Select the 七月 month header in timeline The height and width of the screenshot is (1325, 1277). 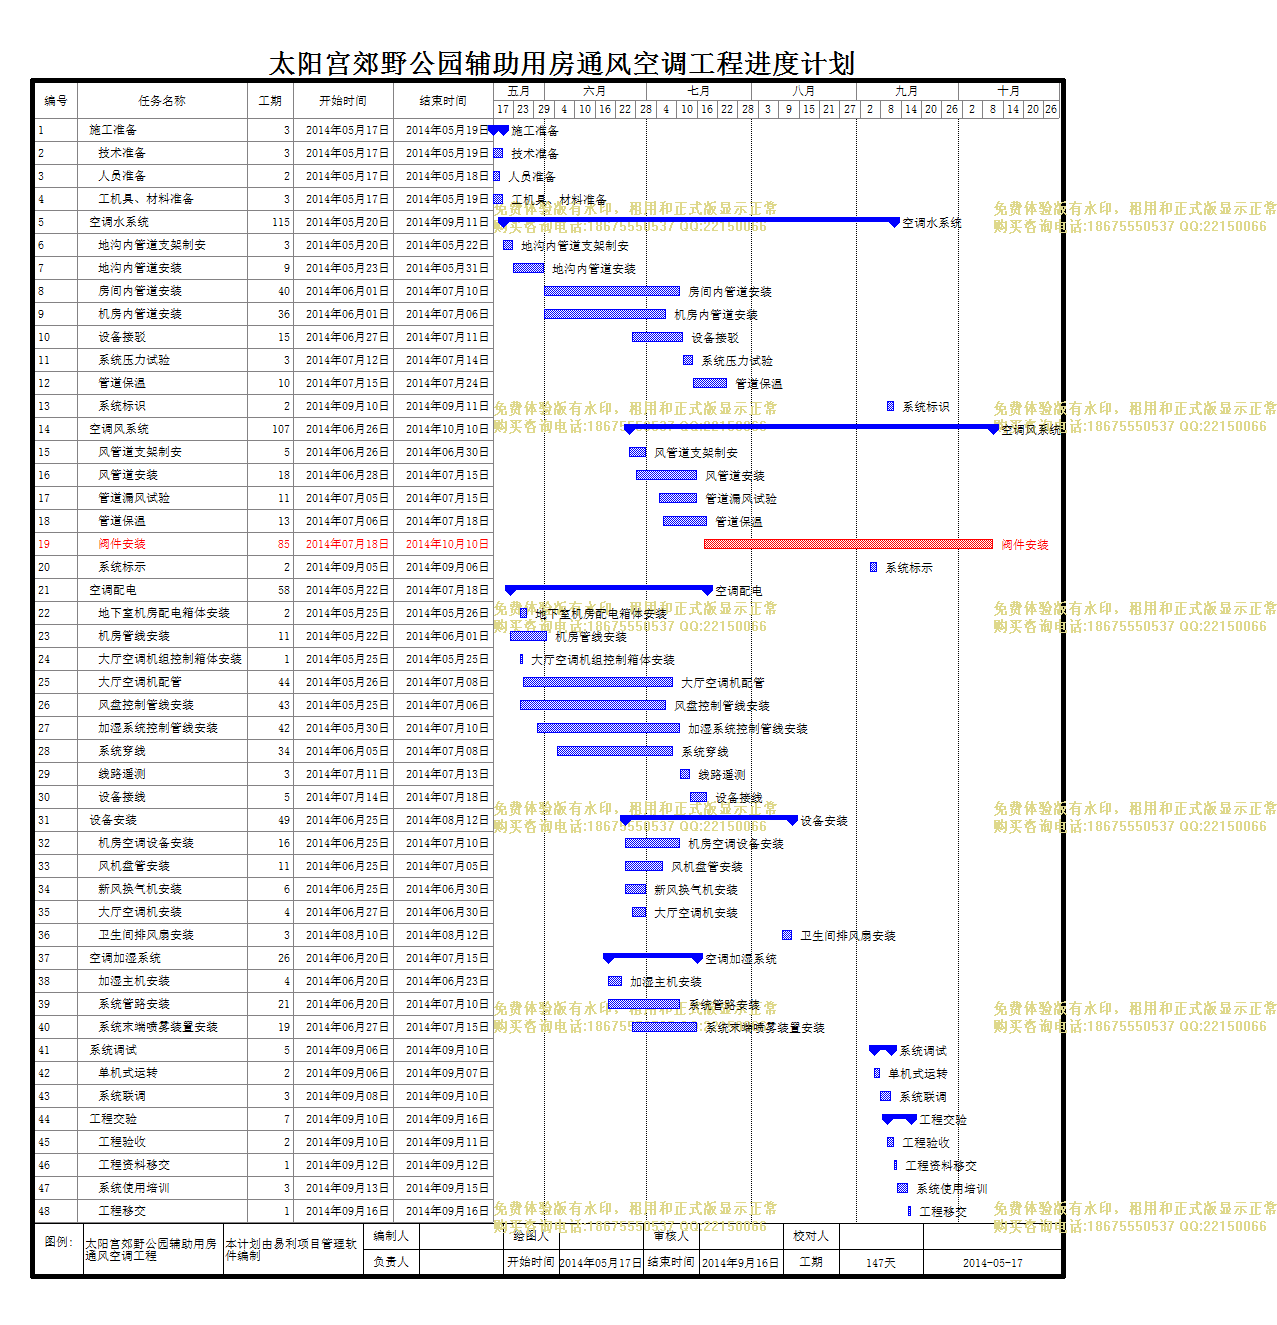tap(698, 91)
